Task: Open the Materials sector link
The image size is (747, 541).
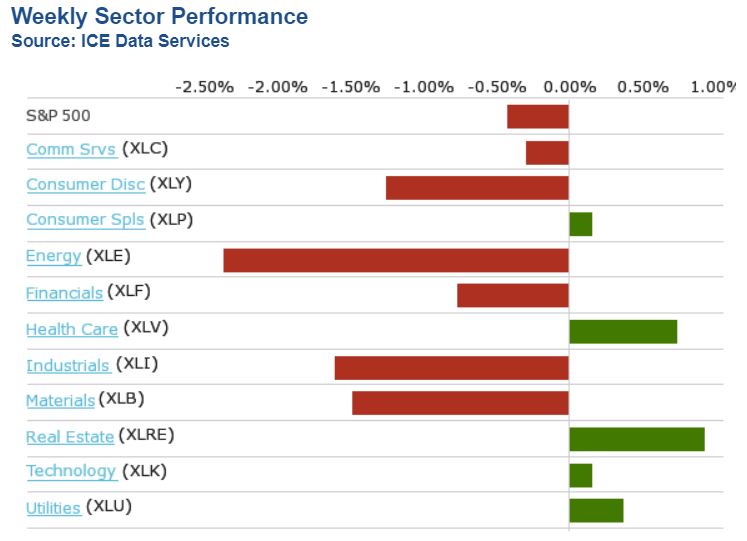Action: tap(60, 401)
